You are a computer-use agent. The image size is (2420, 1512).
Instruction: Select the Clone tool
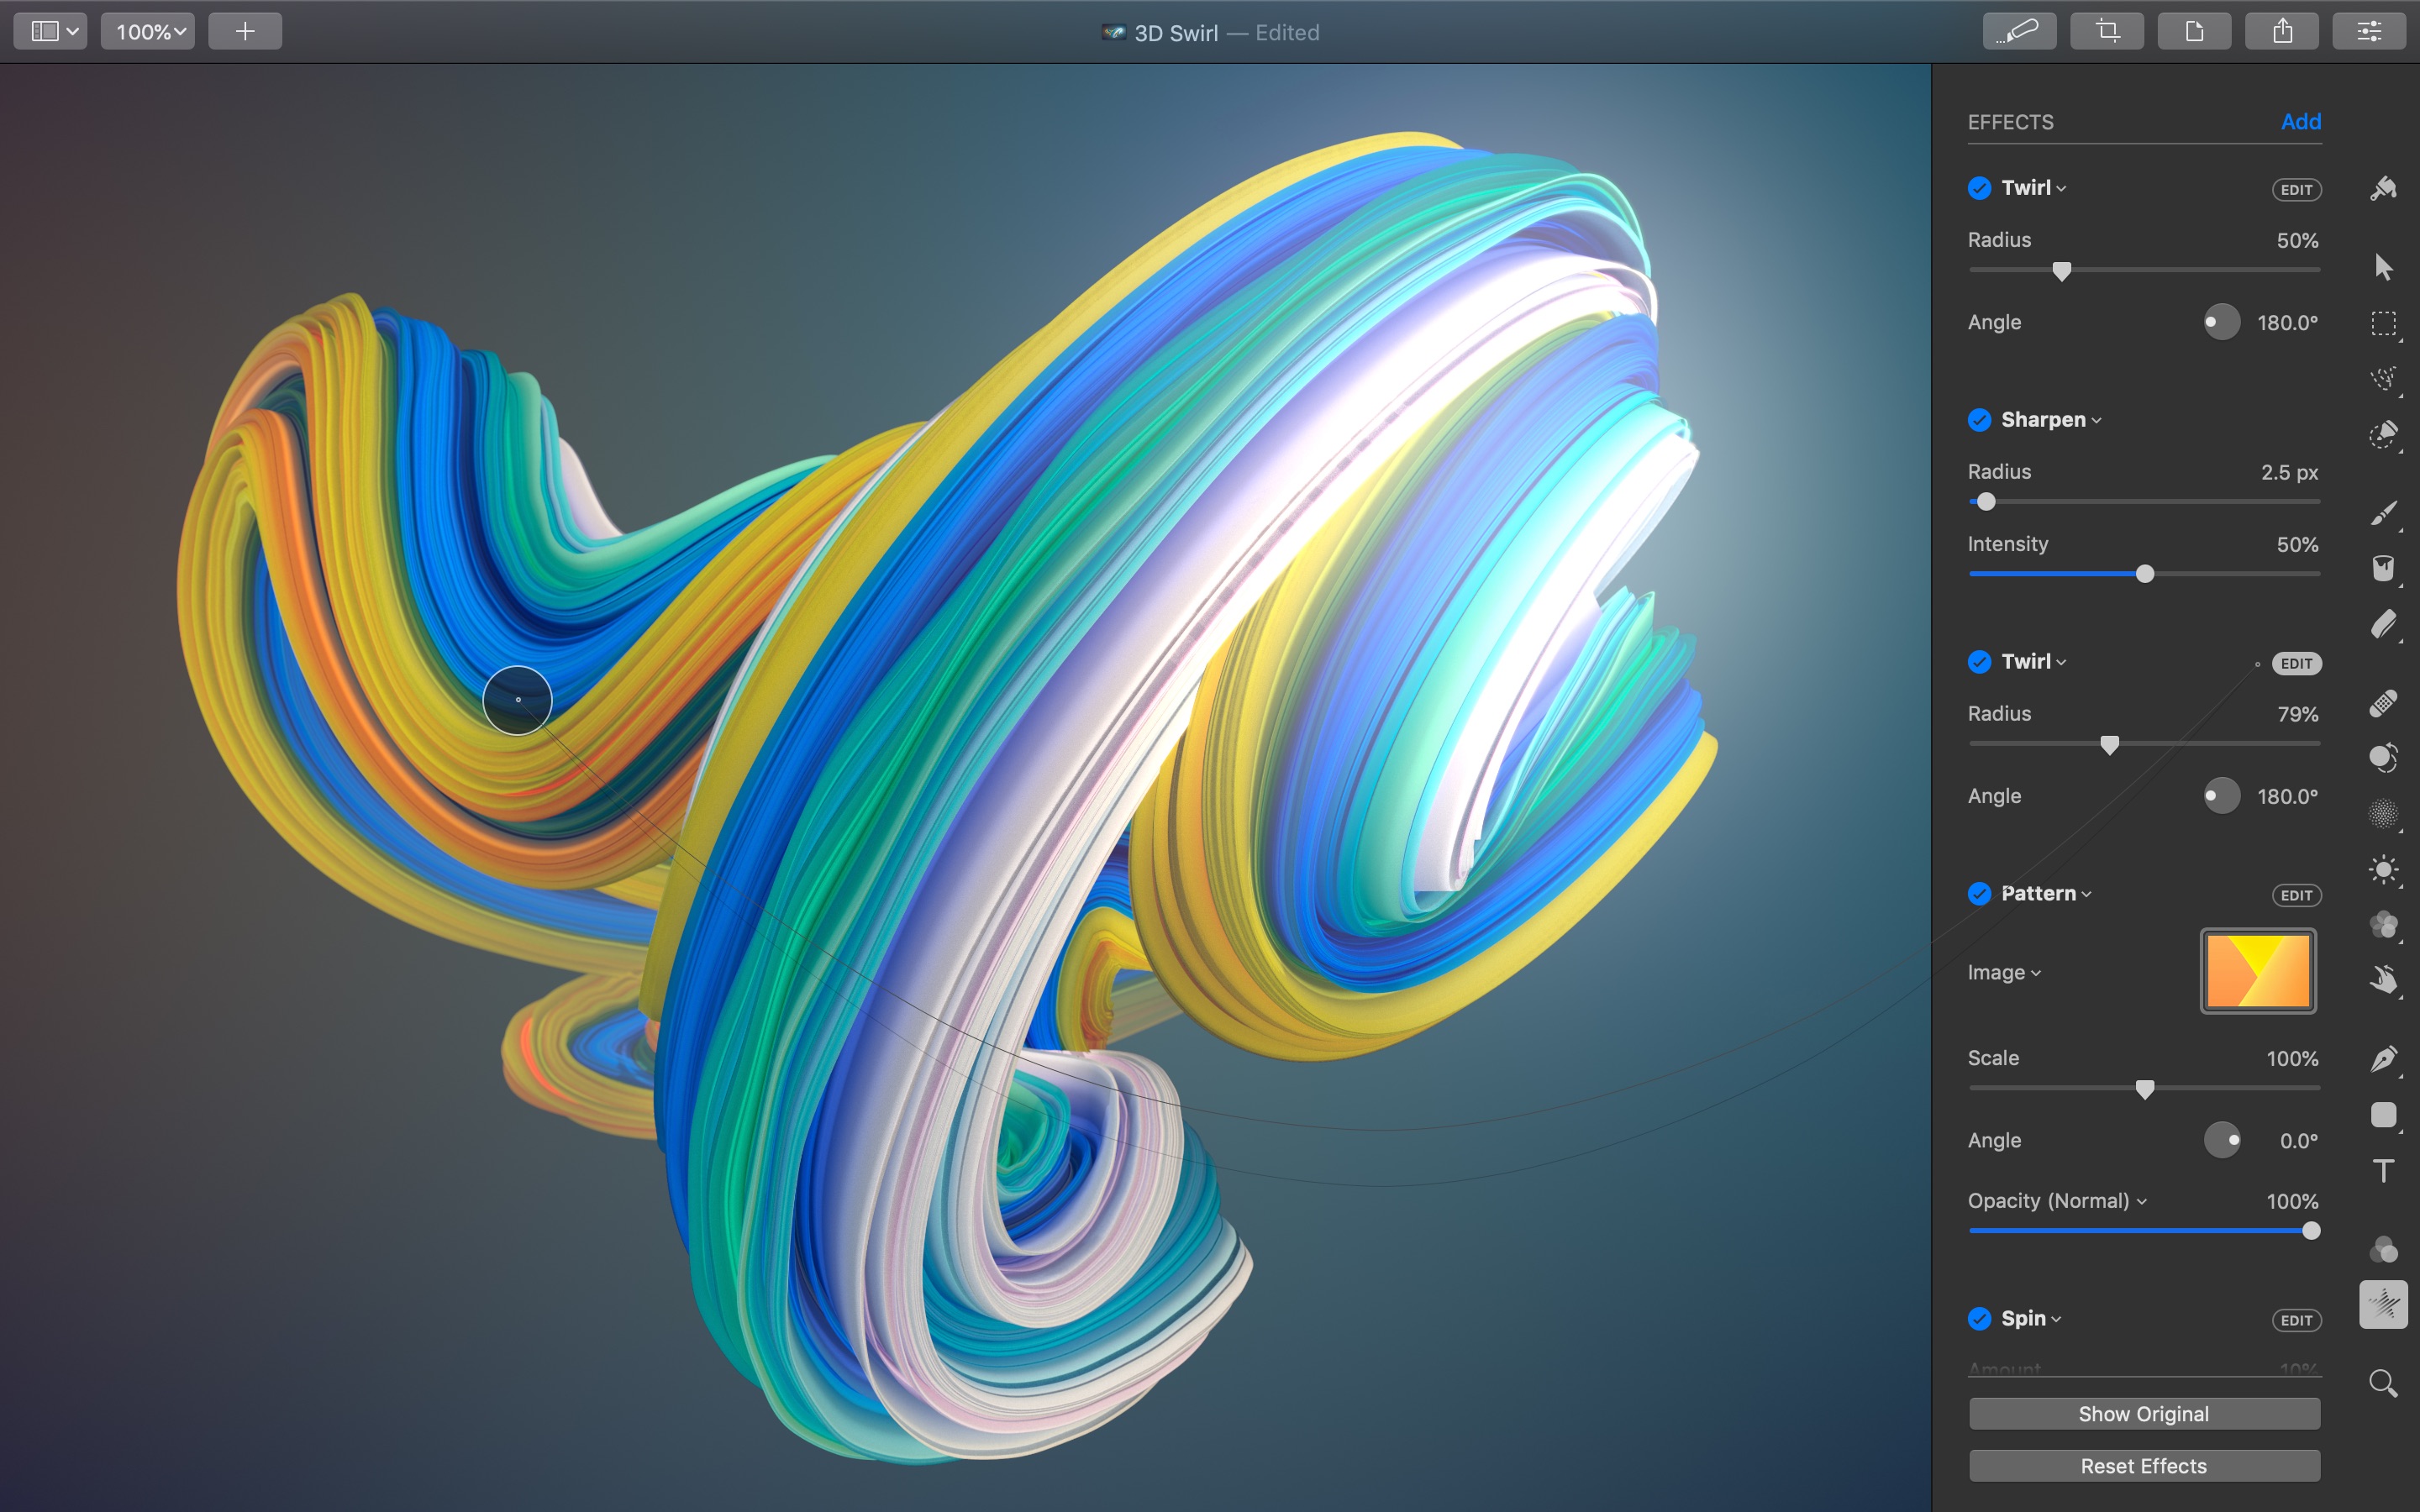point(2384,758)
